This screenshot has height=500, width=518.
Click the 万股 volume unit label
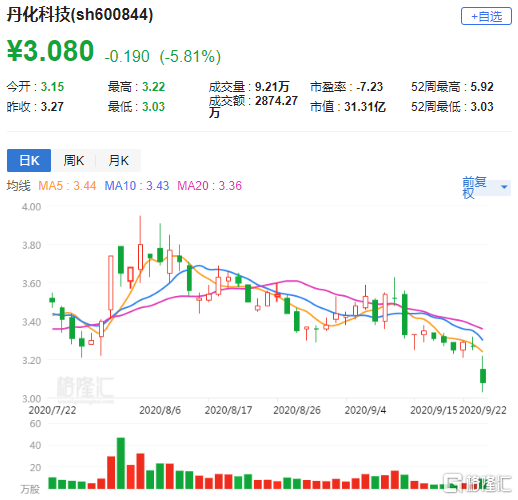[30, 489]
